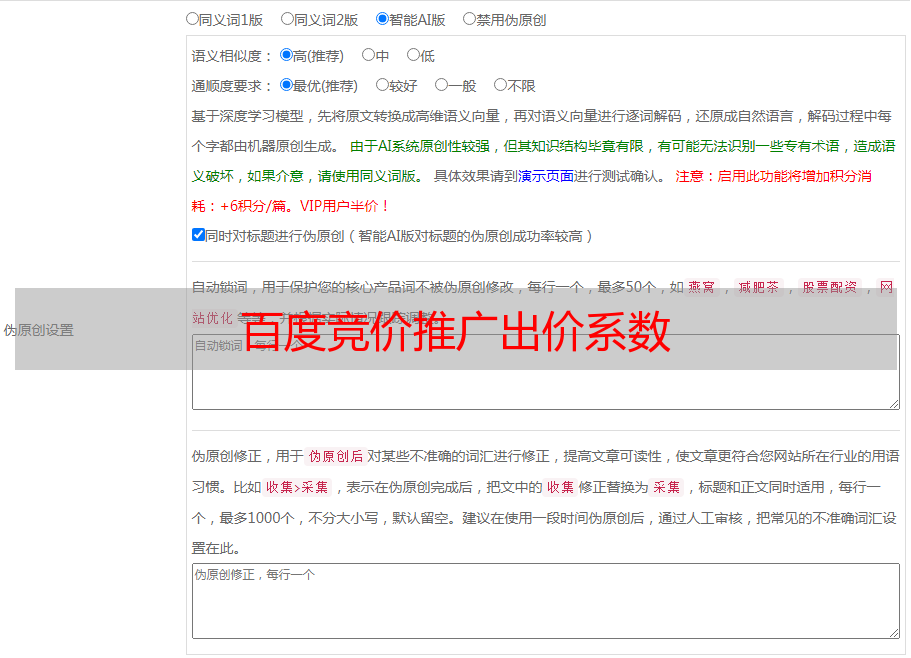The height and width of the screenshot is (658, 911).
Task: Focus the 伪原创修正 text area
Action: click(x=545, y=600)
